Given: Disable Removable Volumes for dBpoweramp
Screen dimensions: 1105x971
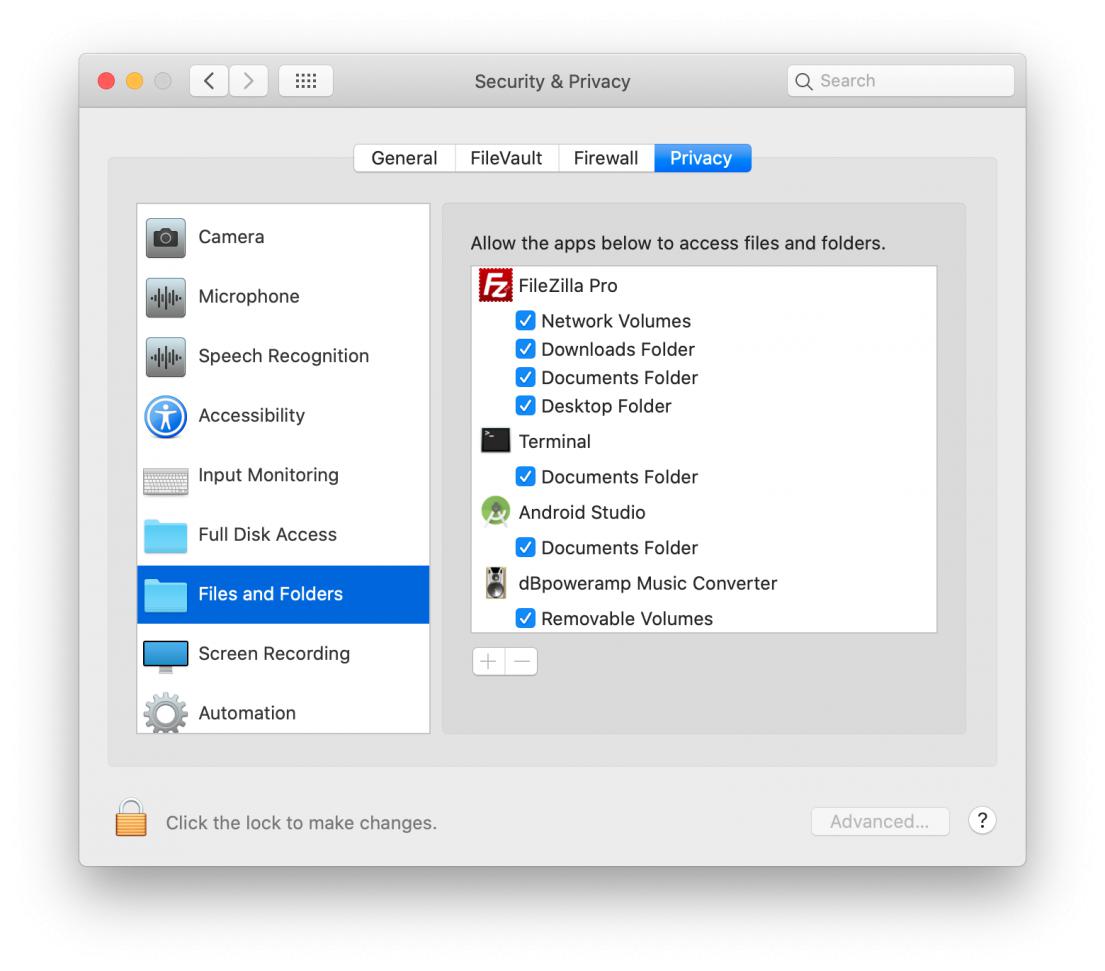Looking at the screenshot, I should (x=525, y=619).
